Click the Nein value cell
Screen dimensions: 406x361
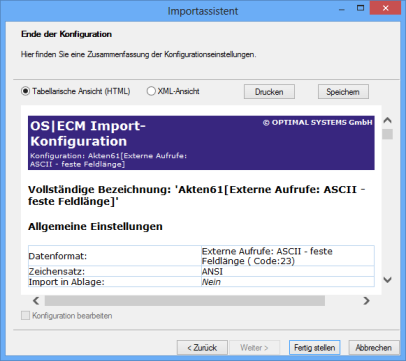(288, 282)
